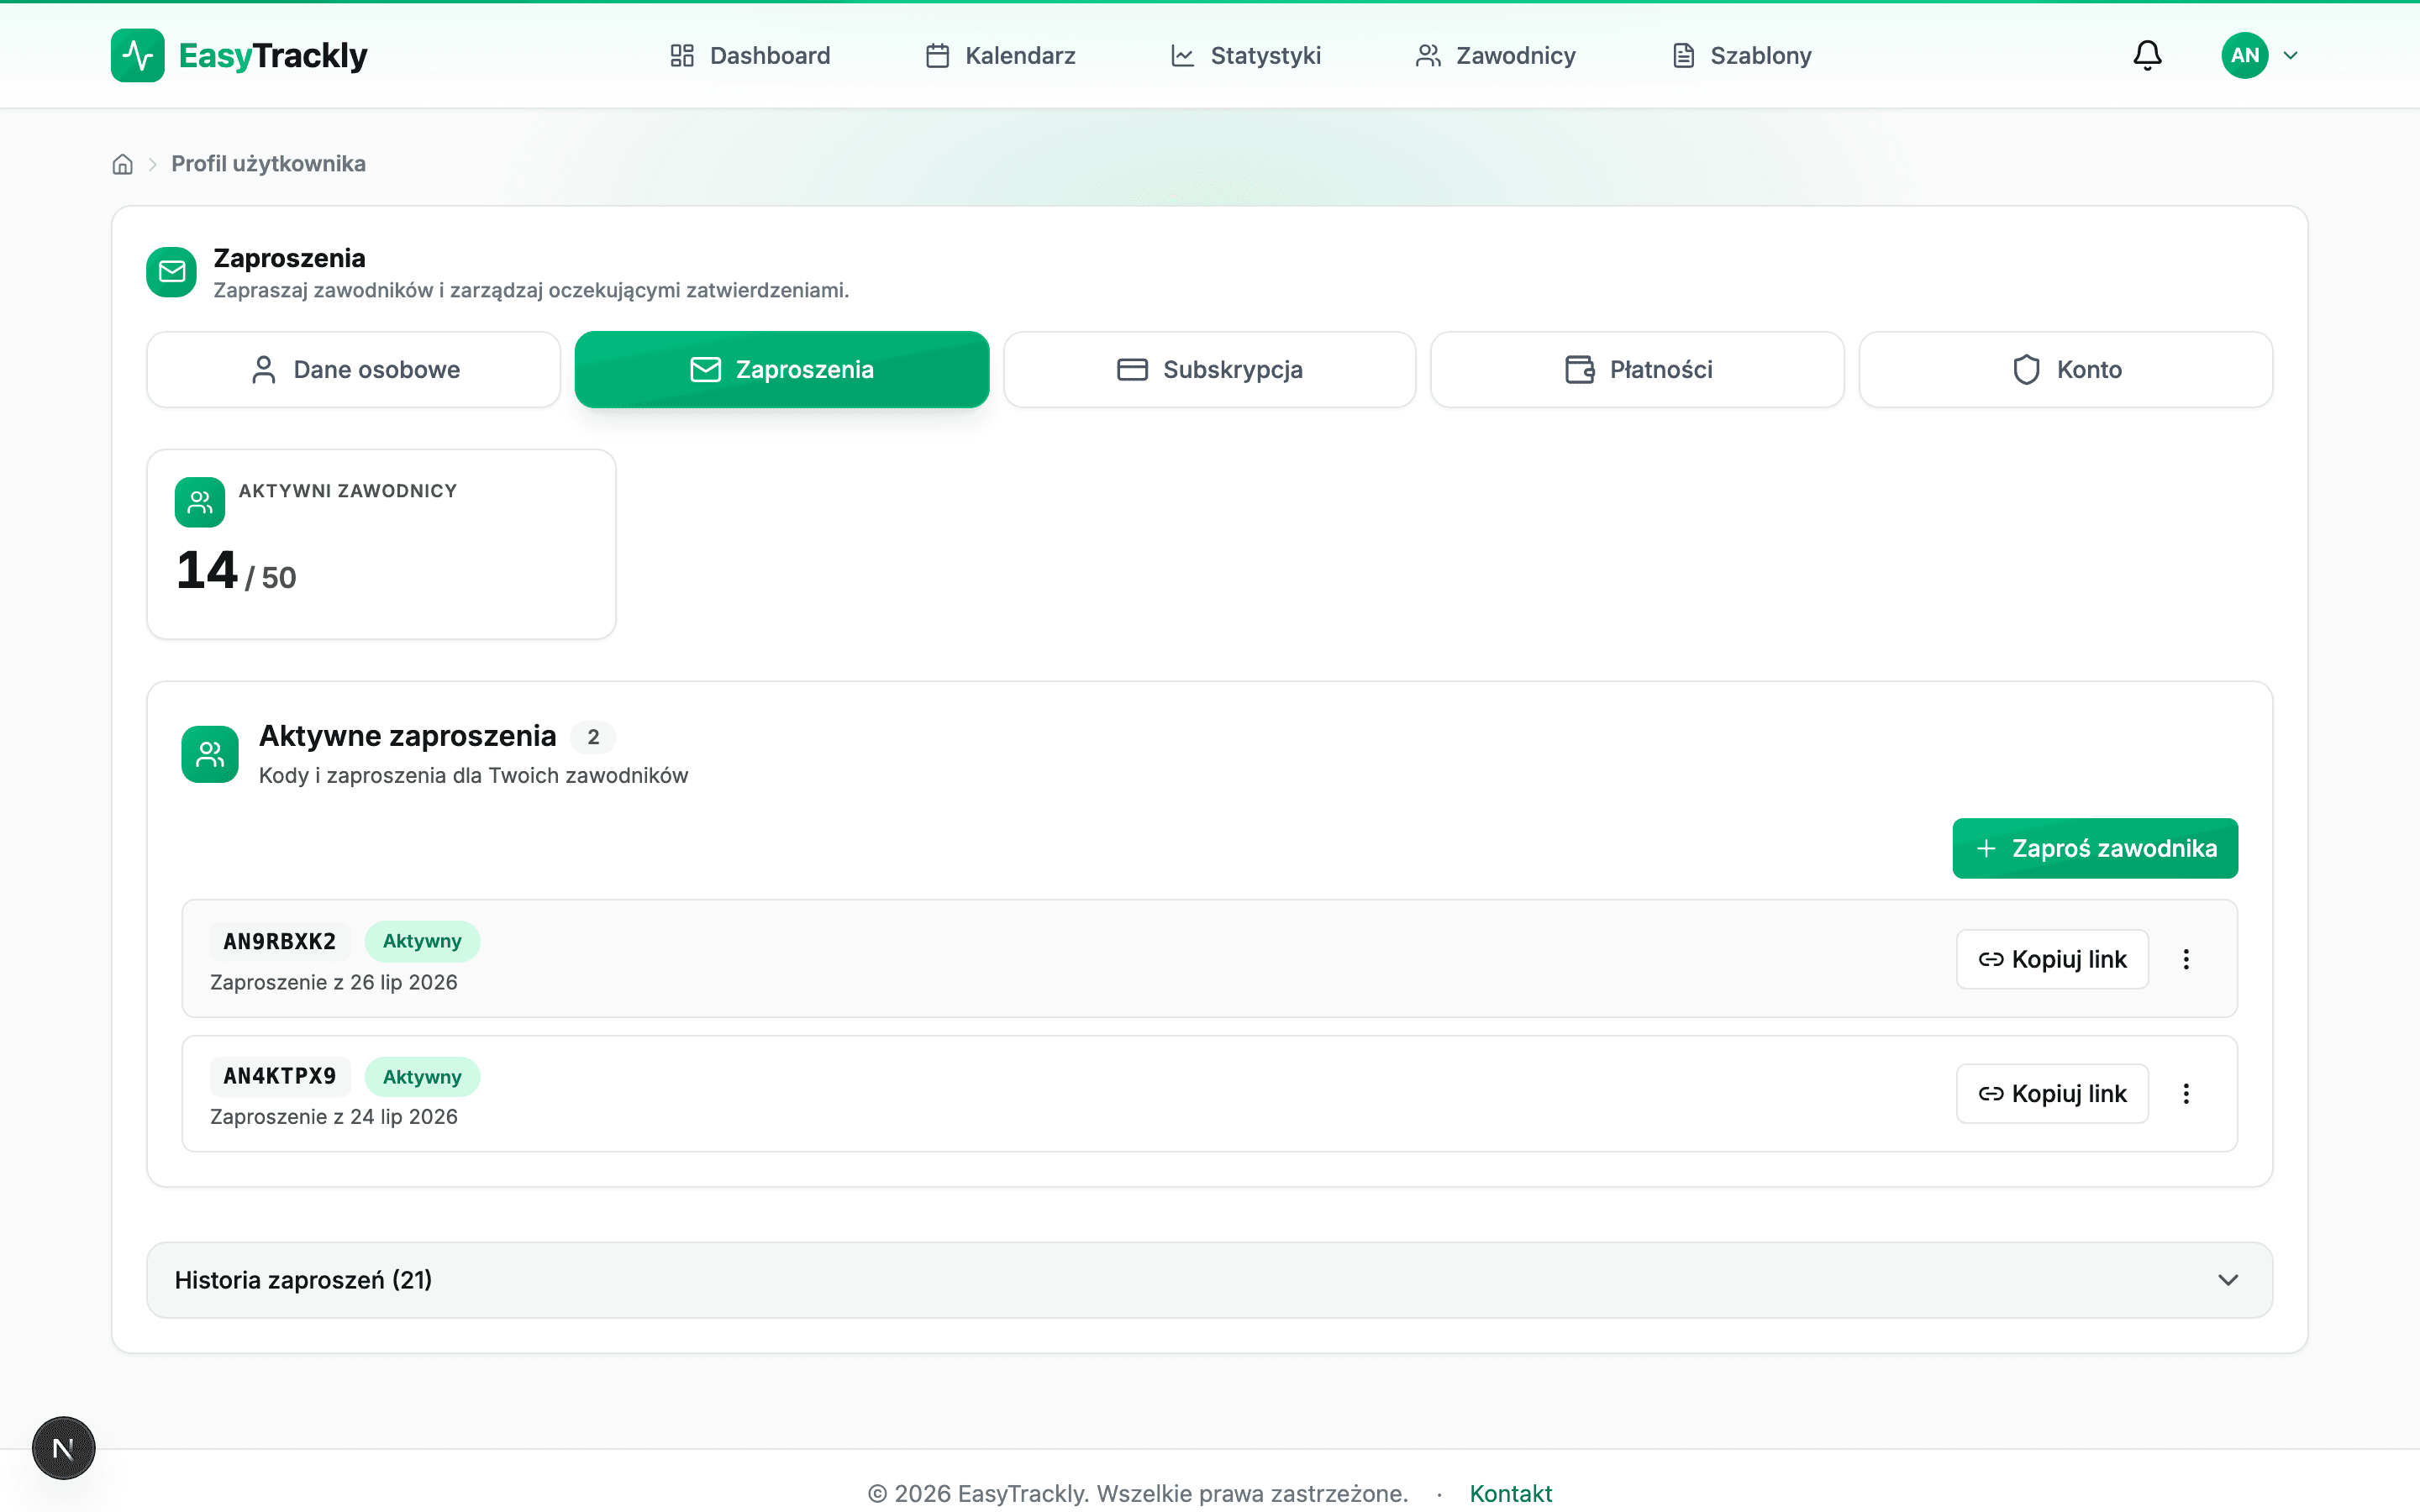This screenshot has width=2420, height=1512.
Task: Click the EasyTrackly brand name
Action: pos(273,55)
